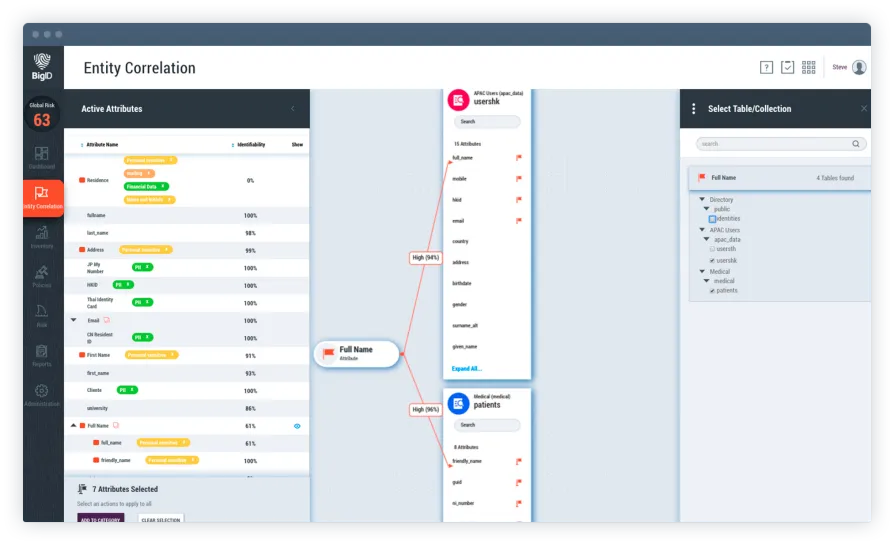
Task: Uncheck the usershk table checkbox
Action: point(712,260)
